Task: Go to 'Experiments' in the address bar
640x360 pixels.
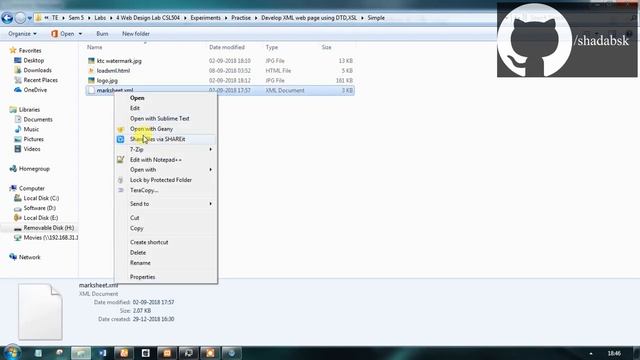Action: coord(205,18)
